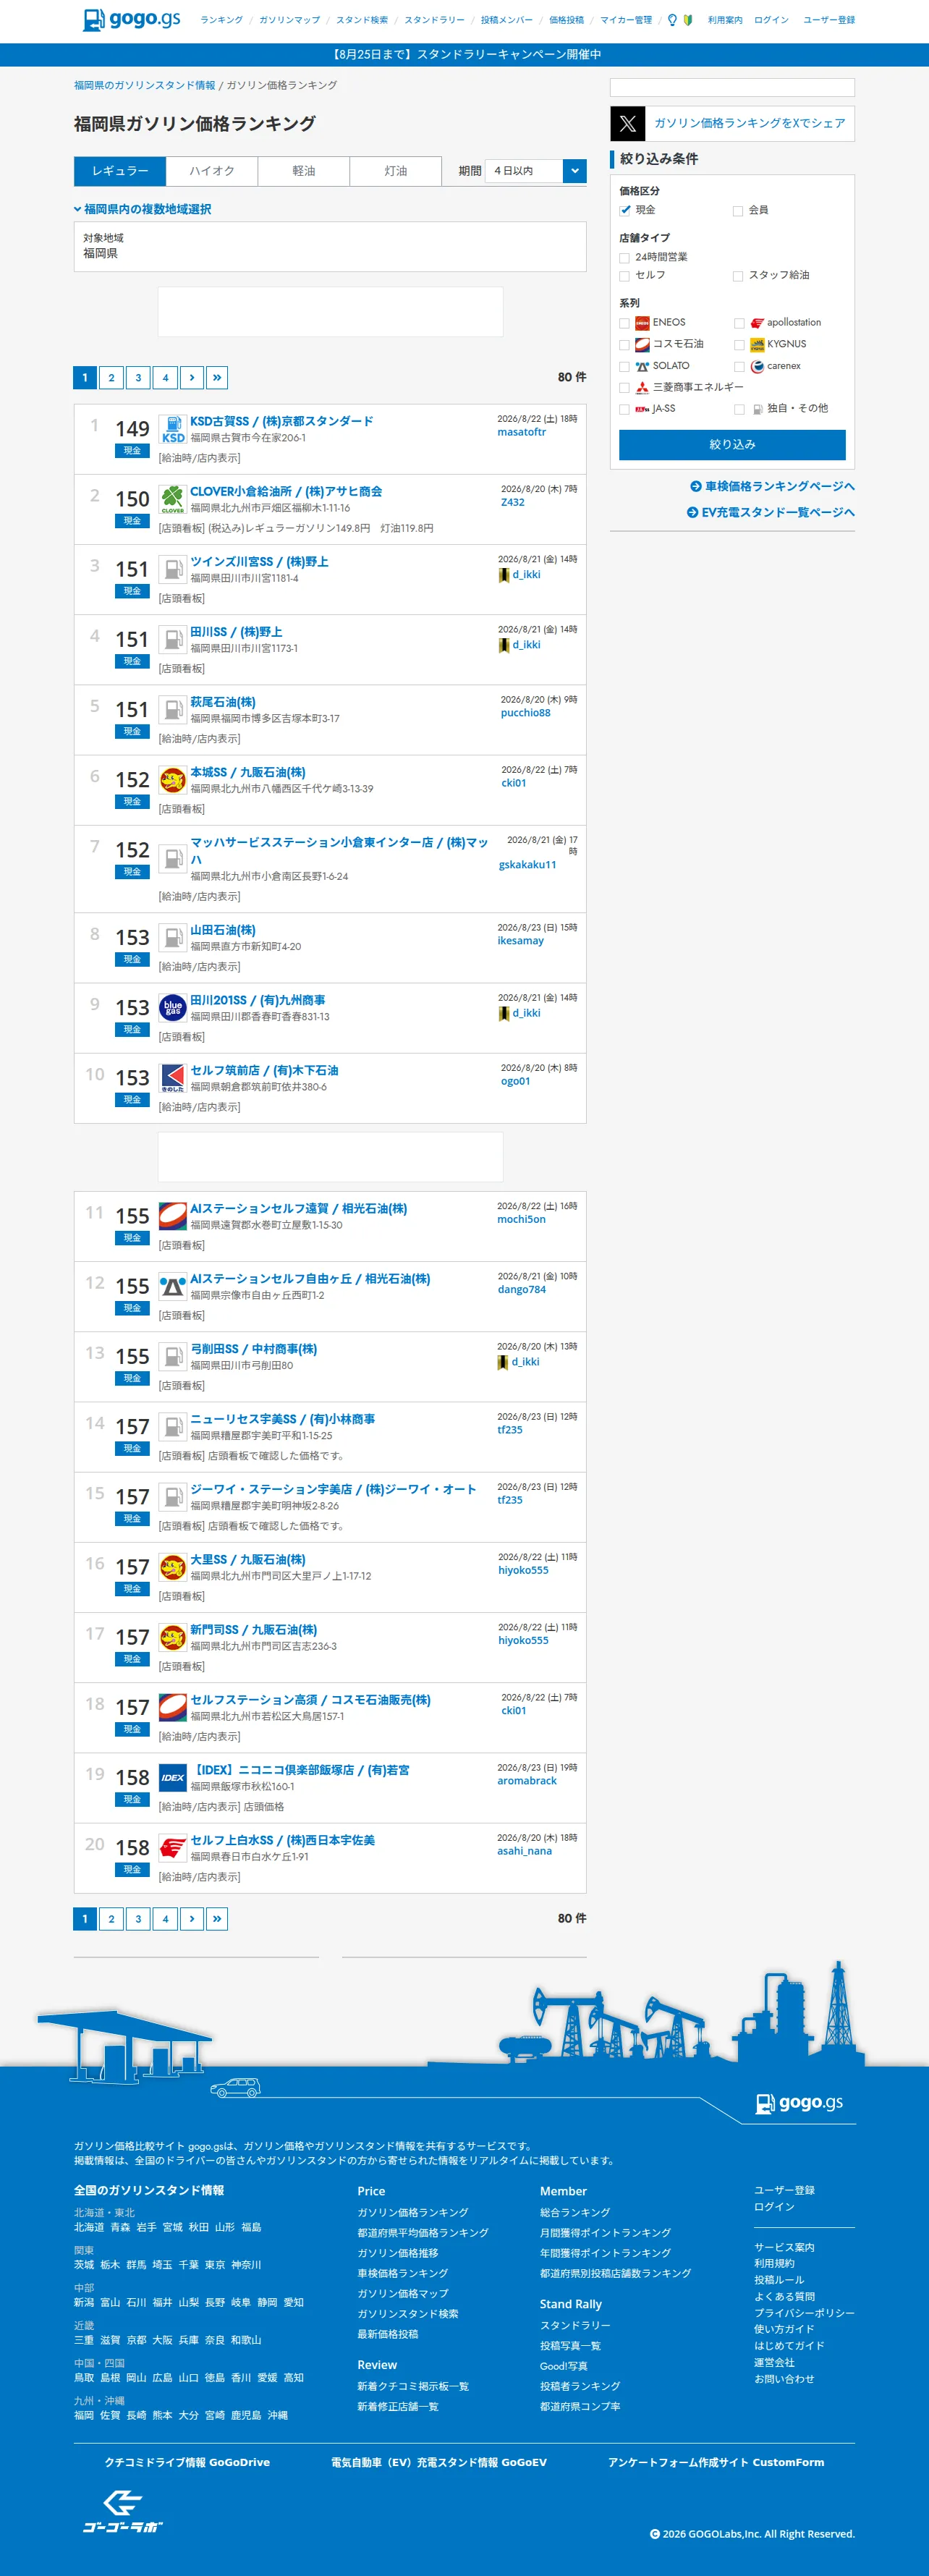The width and height of the screenshot is (929, 2576).
Task: Select the KYGNUS brand checkbox
Action: click(739, 345)
